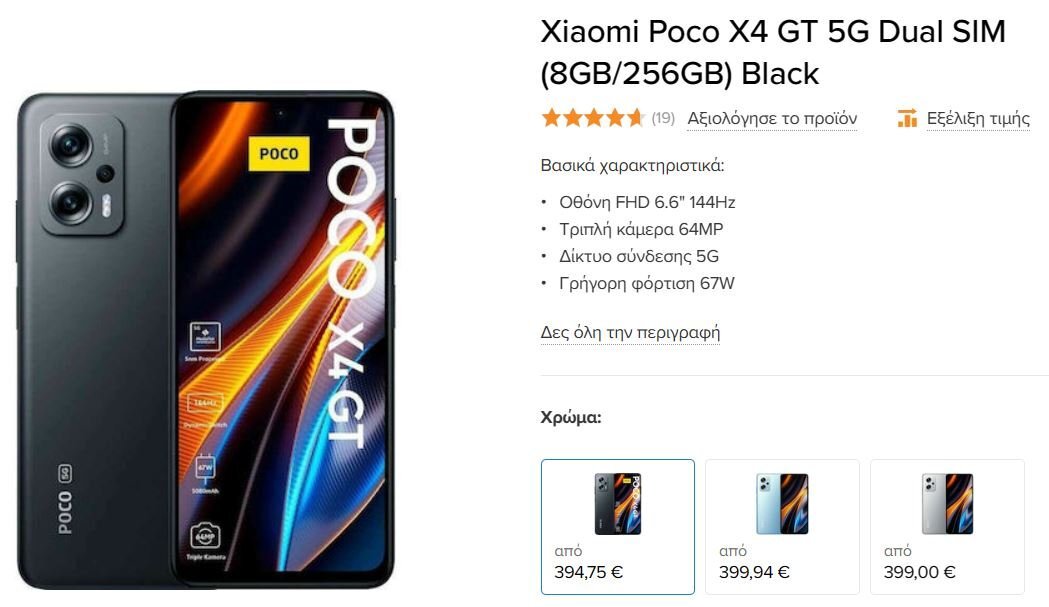Click the 144Hz icon on phone screen
The width and height of the screenshot is (1049, 607).
[204, 403]
